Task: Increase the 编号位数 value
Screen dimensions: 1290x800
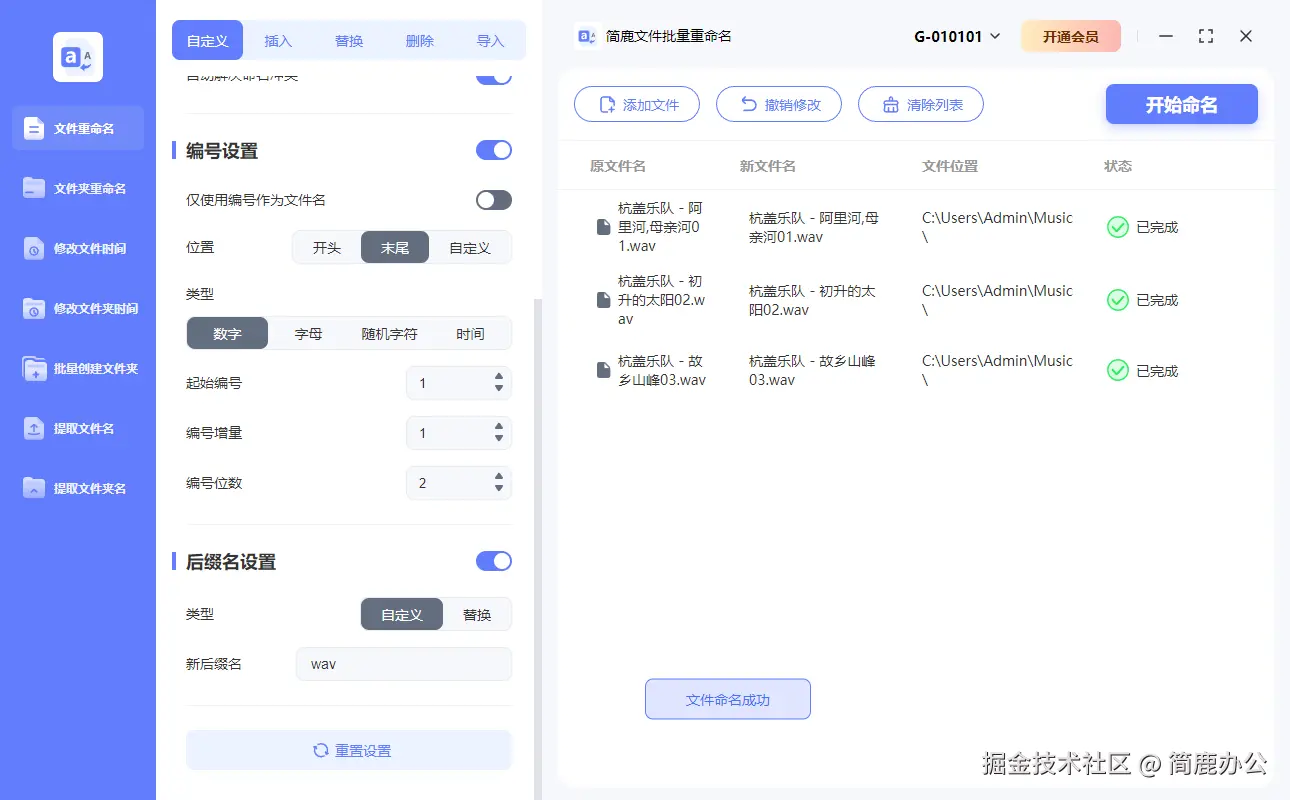Action: pyautogui.click(x=499, y=477)
